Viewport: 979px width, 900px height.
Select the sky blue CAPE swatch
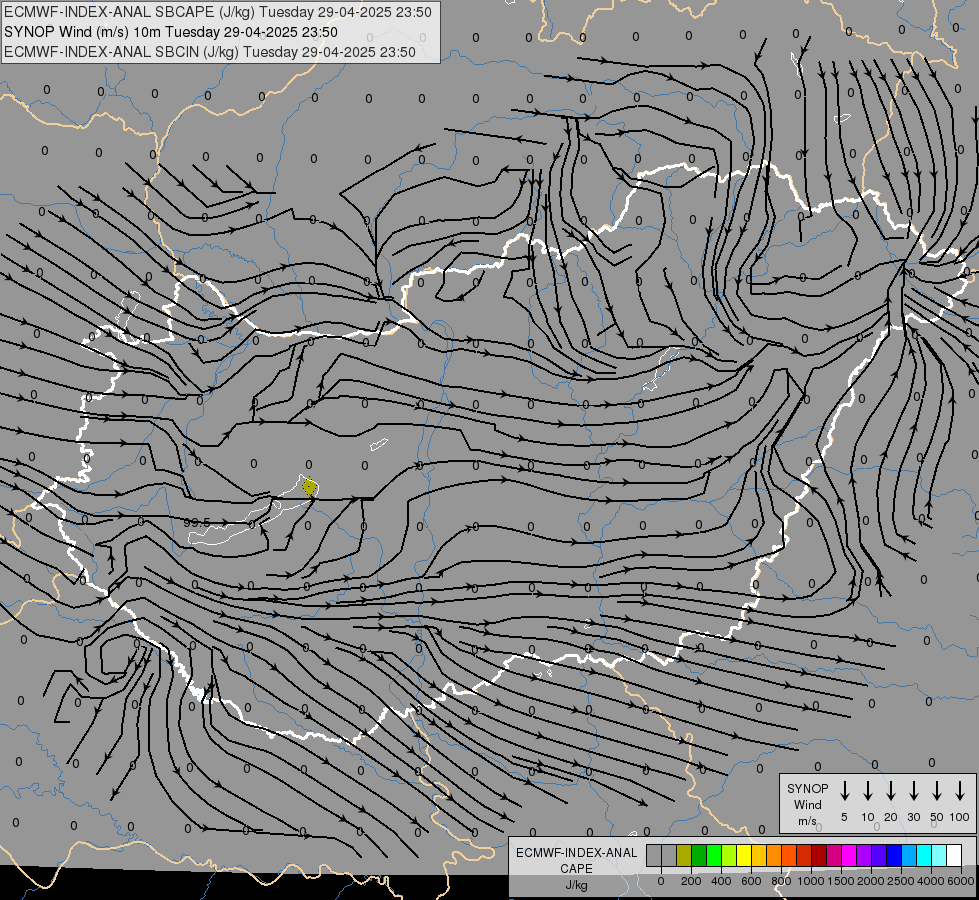[x=908, y=855]
